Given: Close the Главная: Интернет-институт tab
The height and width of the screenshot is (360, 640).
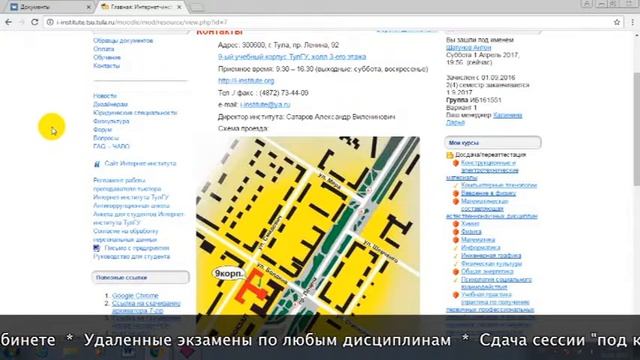Looking at the screenshot, I should point(179,7).
